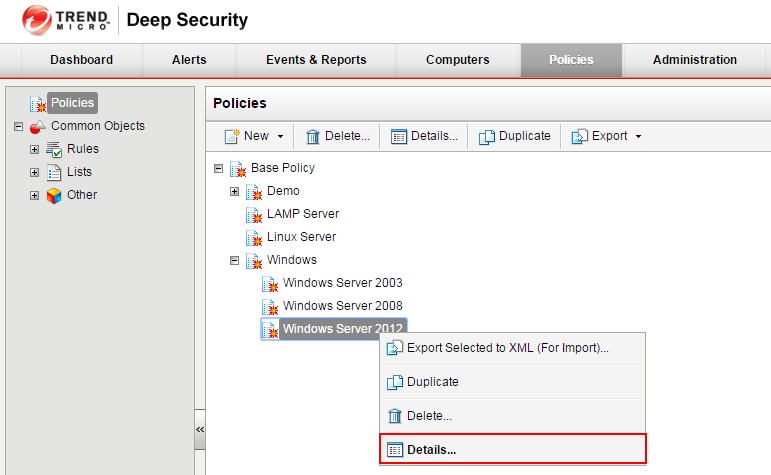Click the toolbar Delete trash icon
This screenshot has width=771, height=475.
pyautogui.click(x=313, y=137)
